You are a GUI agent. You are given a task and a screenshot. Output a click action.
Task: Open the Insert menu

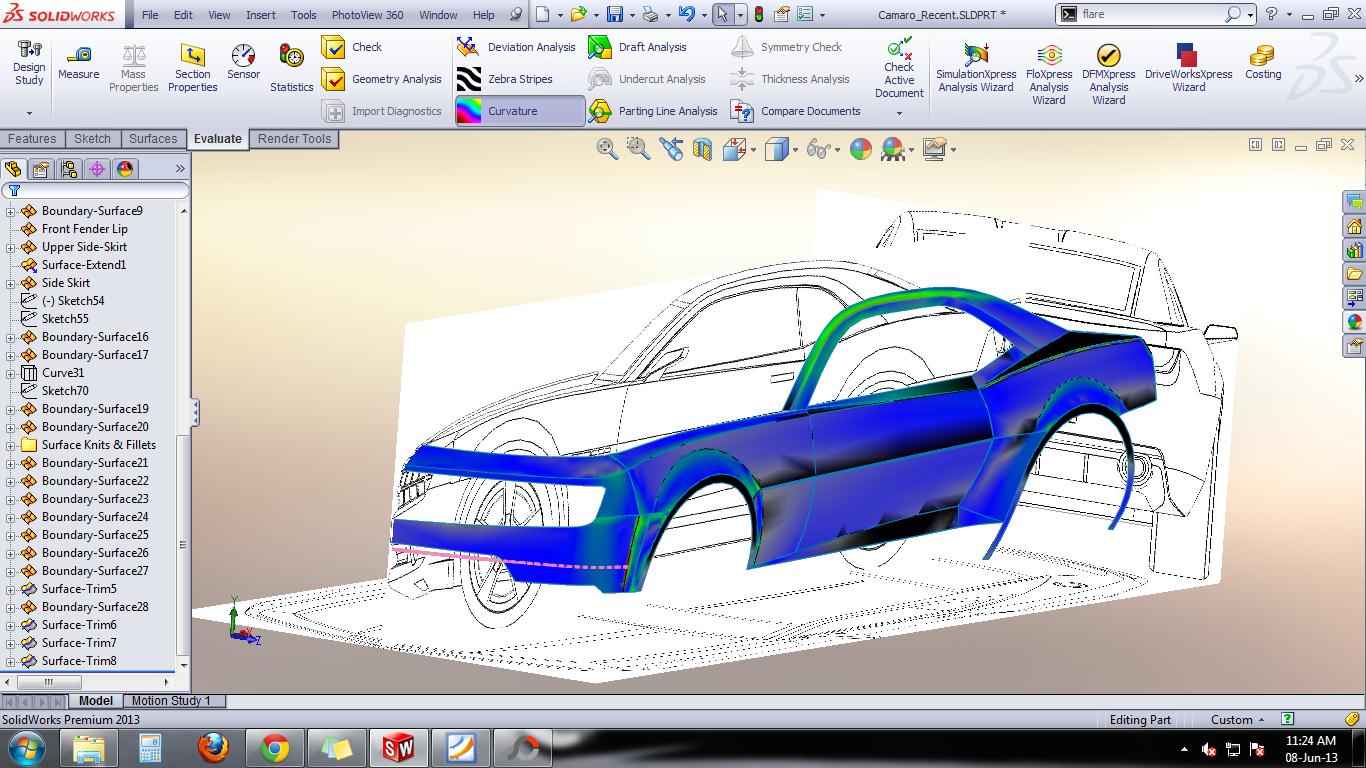pos(261,15)
